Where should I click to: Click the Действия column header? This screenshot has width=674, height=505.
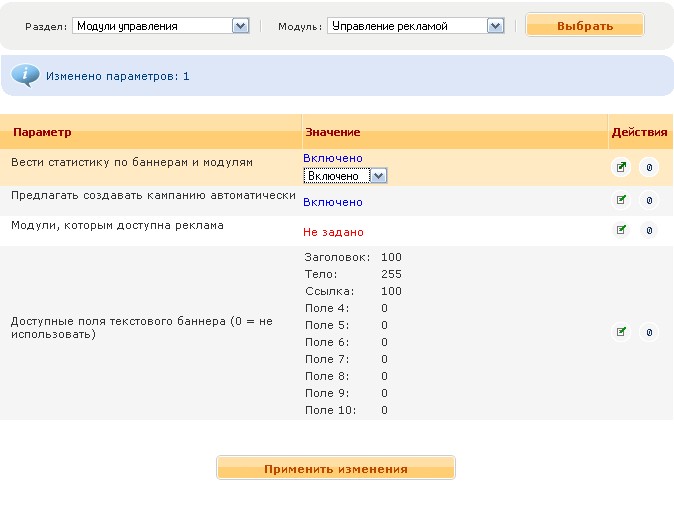pyautogui.click(x=639, y=132)
